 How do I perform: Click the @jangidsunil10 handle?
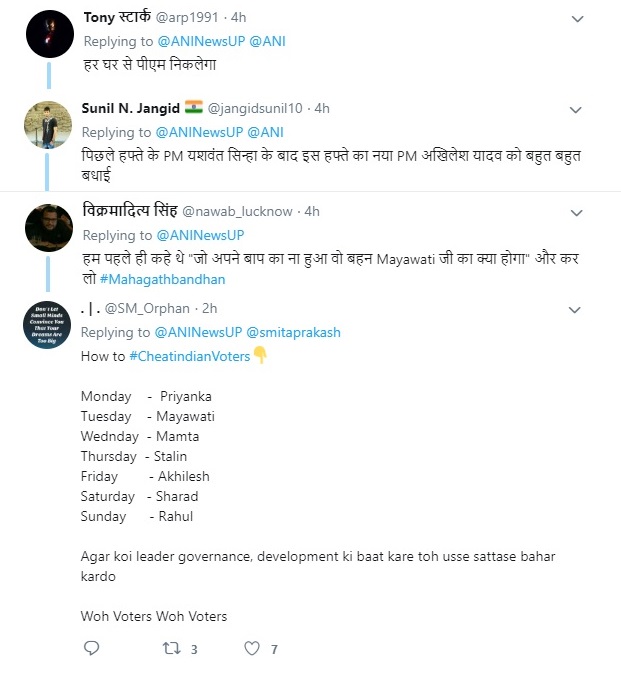tap(255, 107)
